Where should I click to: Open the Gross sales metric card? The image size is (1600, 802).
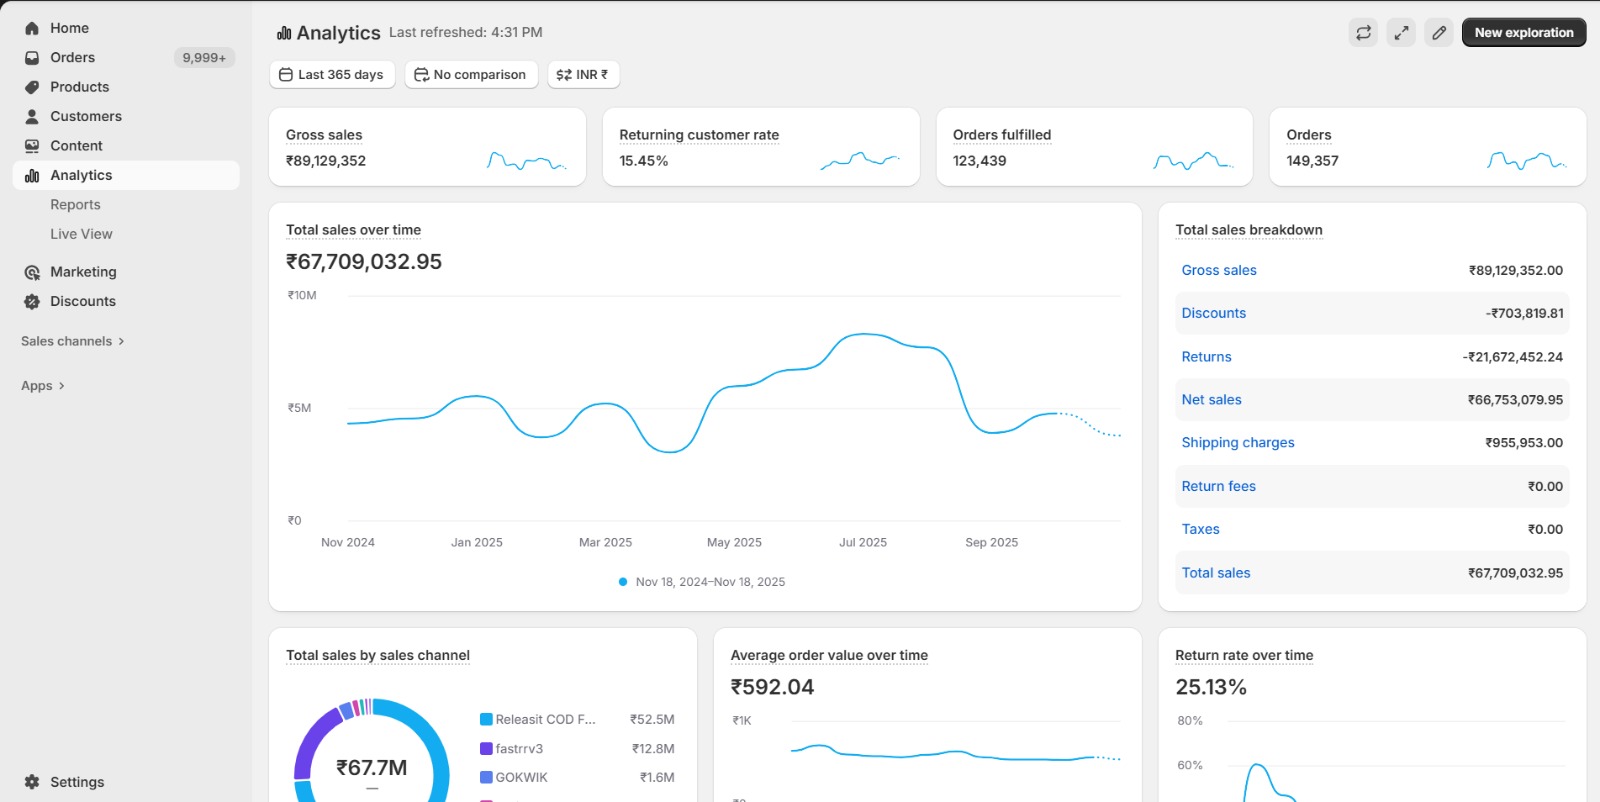pos(427,147)
